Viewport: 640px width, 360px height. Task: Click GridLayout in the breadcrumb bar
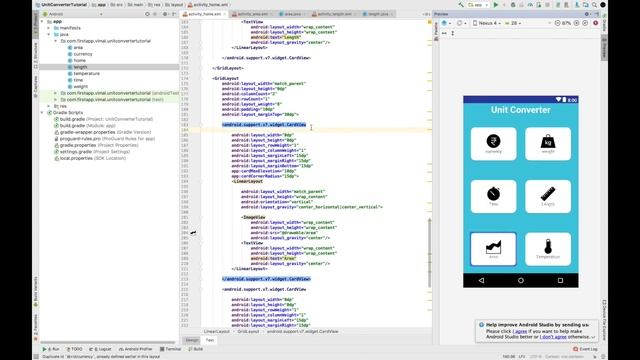249,331
